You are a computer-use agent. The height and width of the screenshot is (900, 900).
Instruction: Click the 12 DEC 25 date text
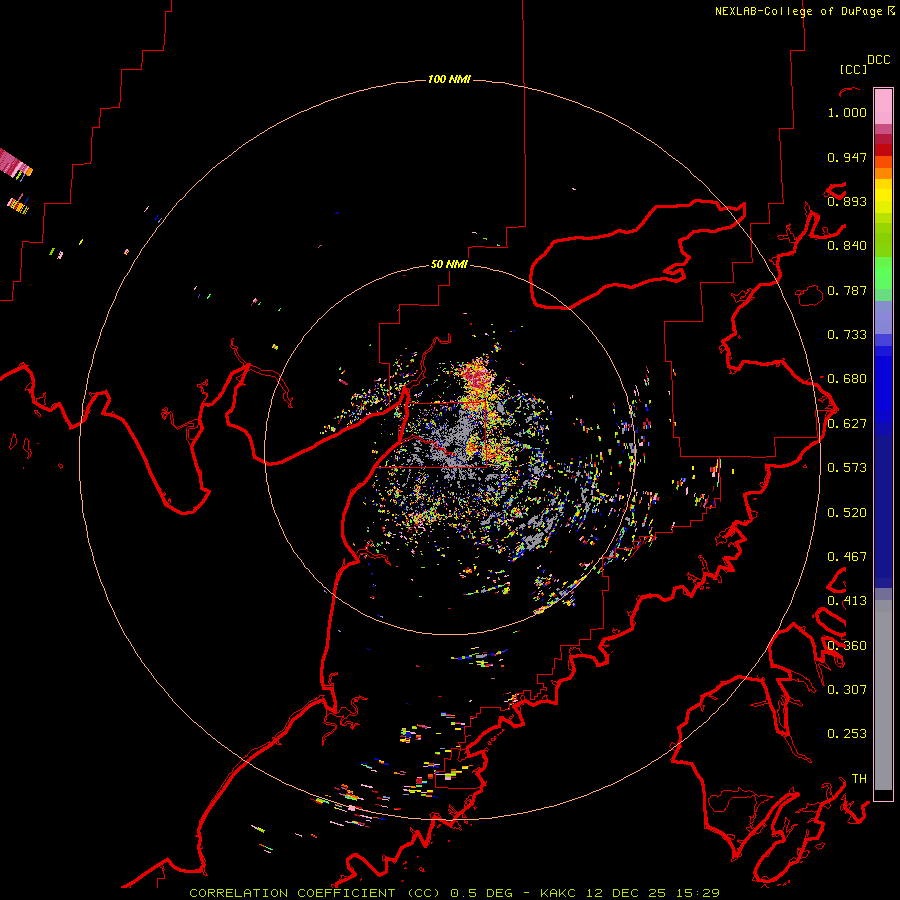[626, 893]
